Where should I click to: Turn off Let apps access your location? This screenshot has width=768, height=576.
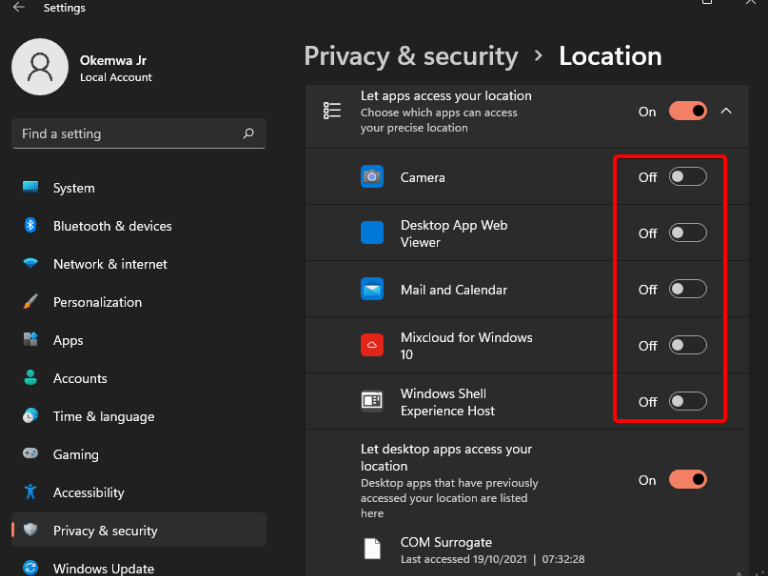pyautogui.click(x=688, y=111)
